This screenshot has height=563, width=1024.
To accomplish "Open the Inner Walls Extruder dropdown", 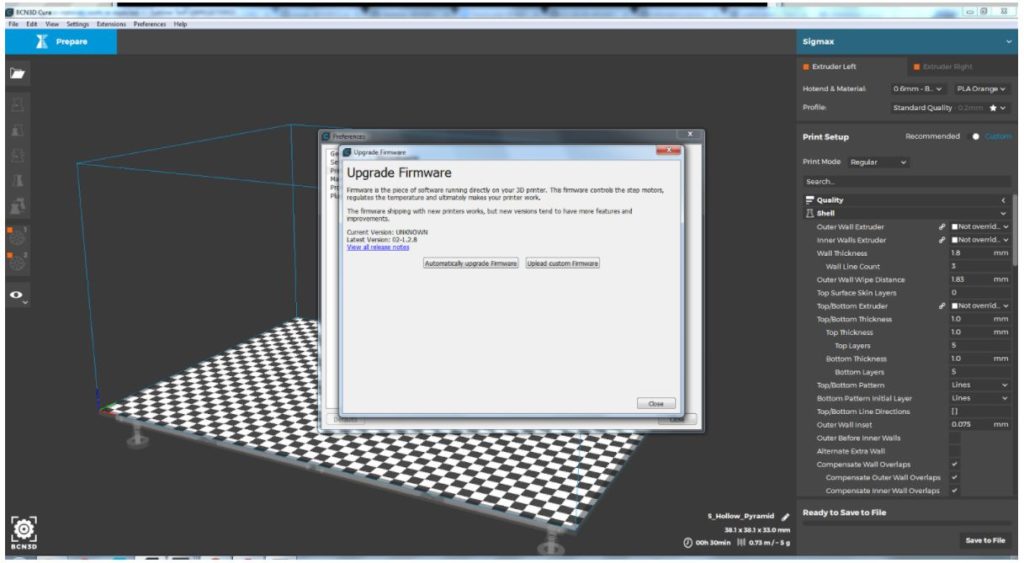I will (980, 240).
